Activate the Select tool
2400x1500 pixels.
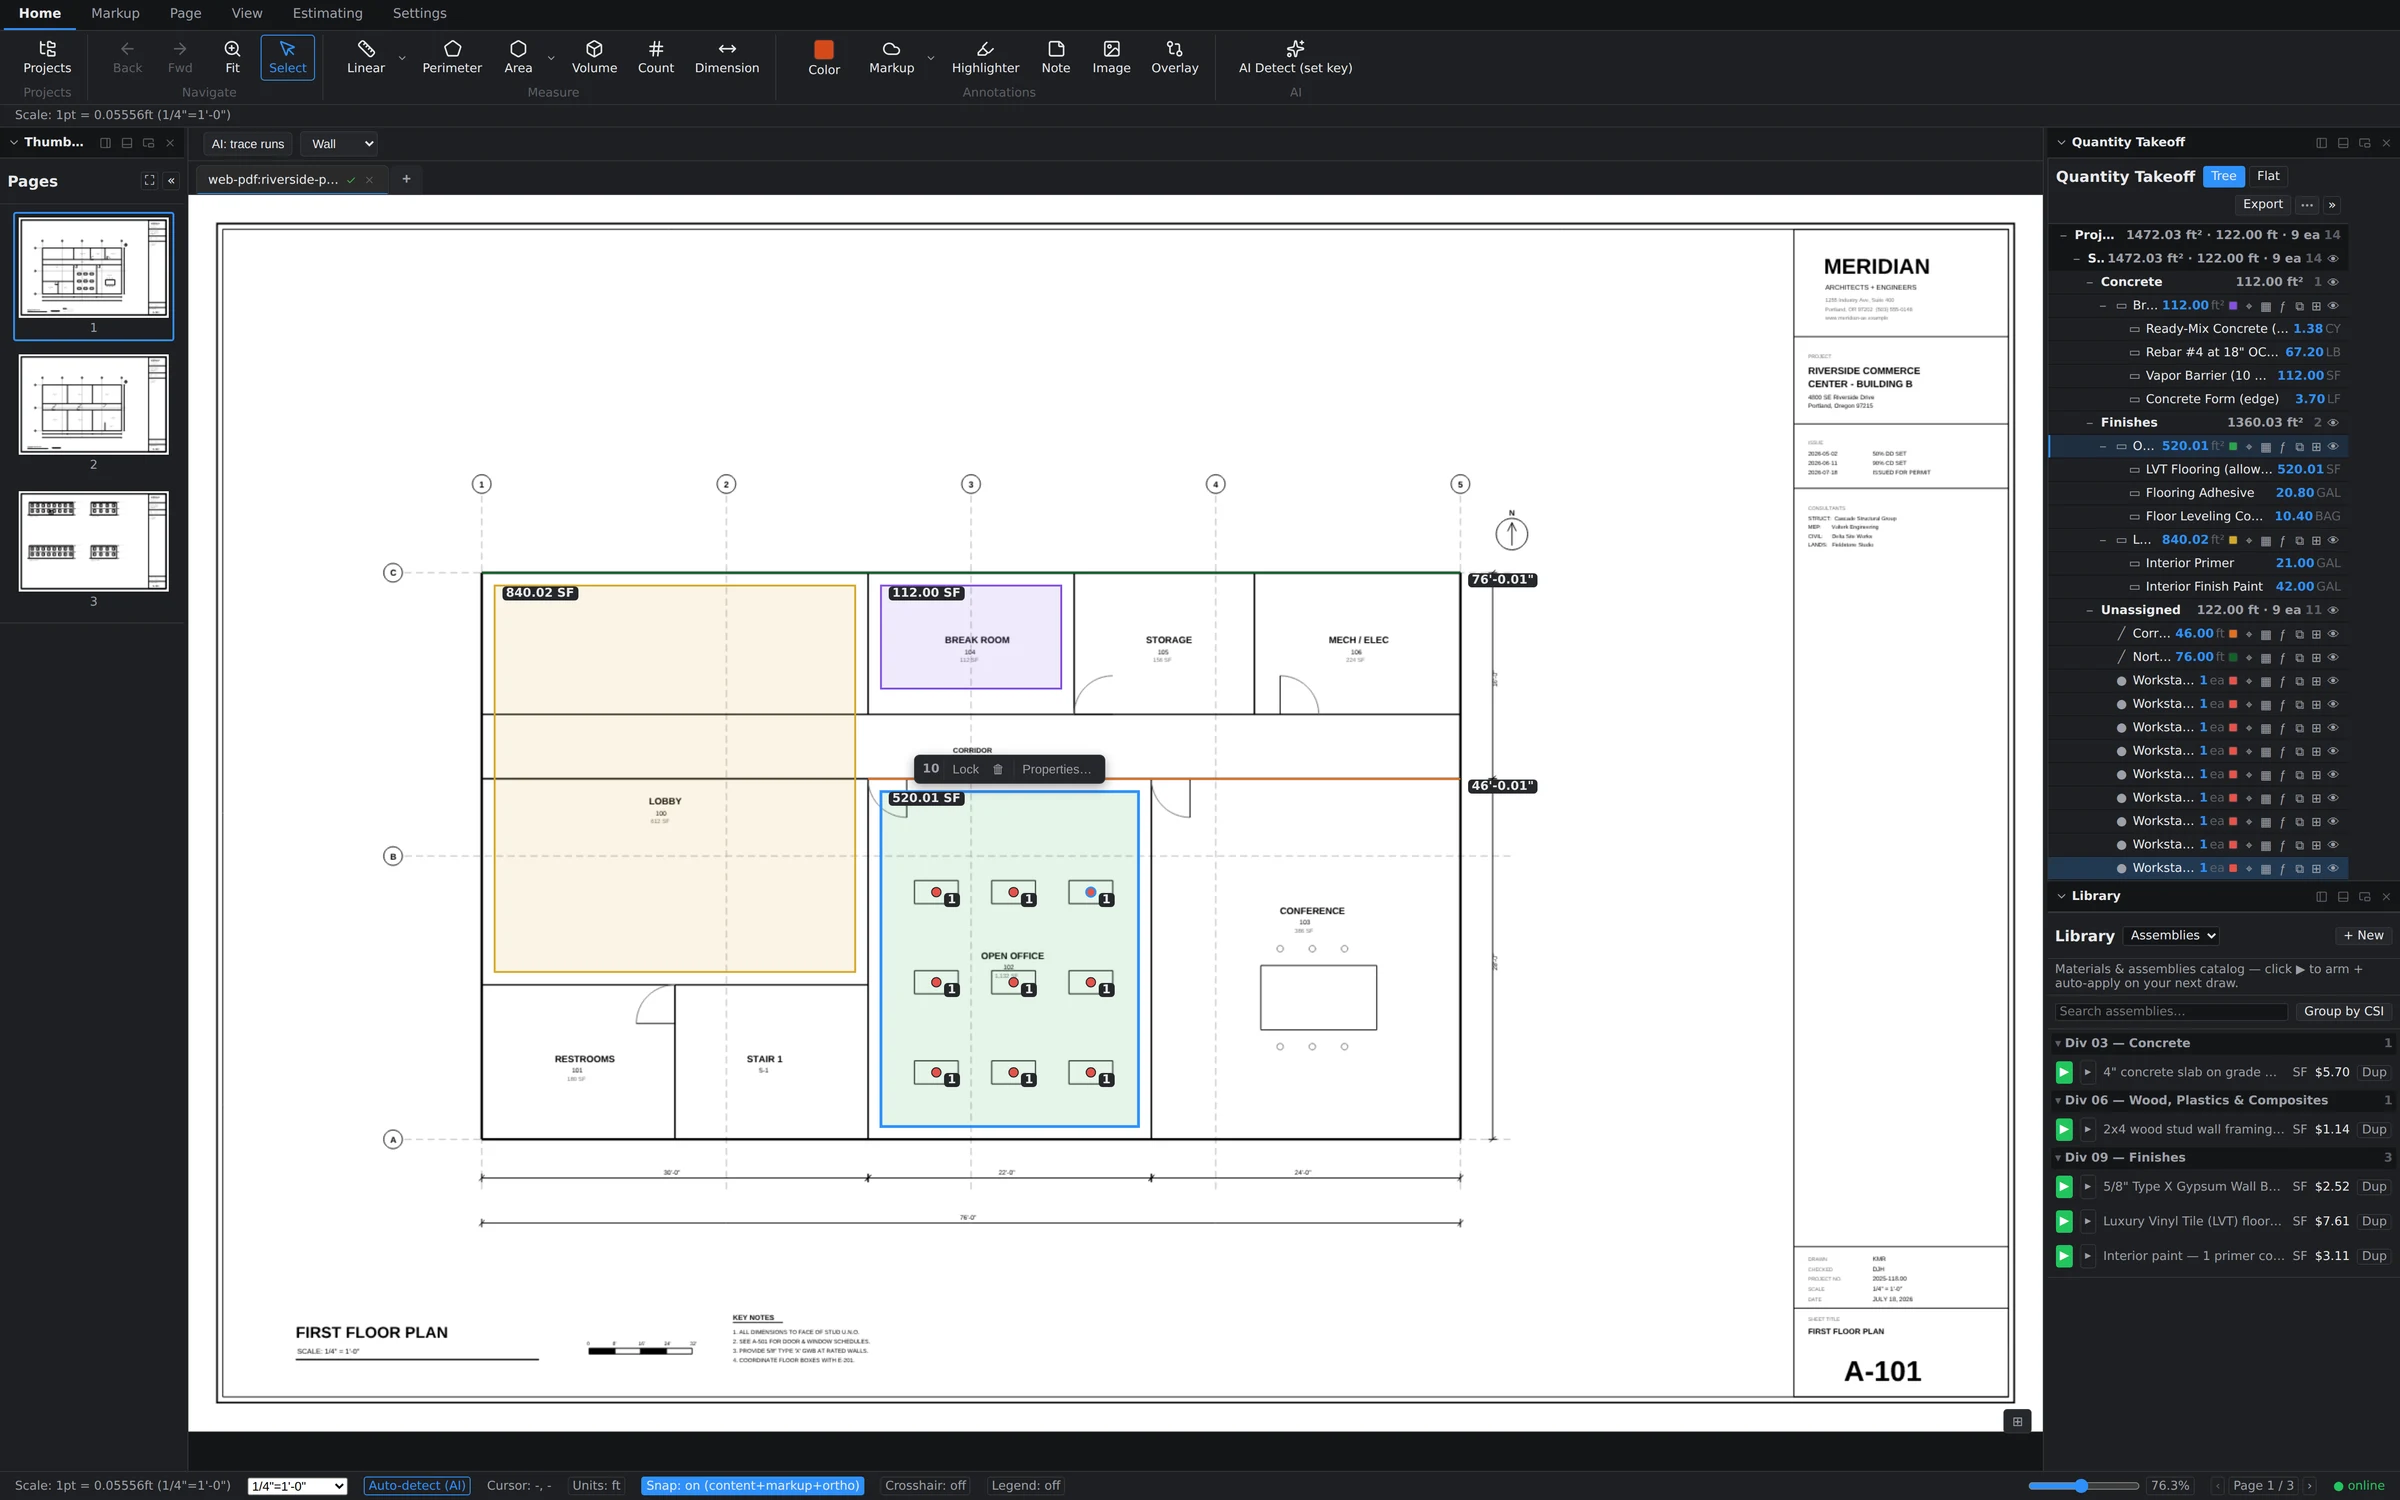287,57
